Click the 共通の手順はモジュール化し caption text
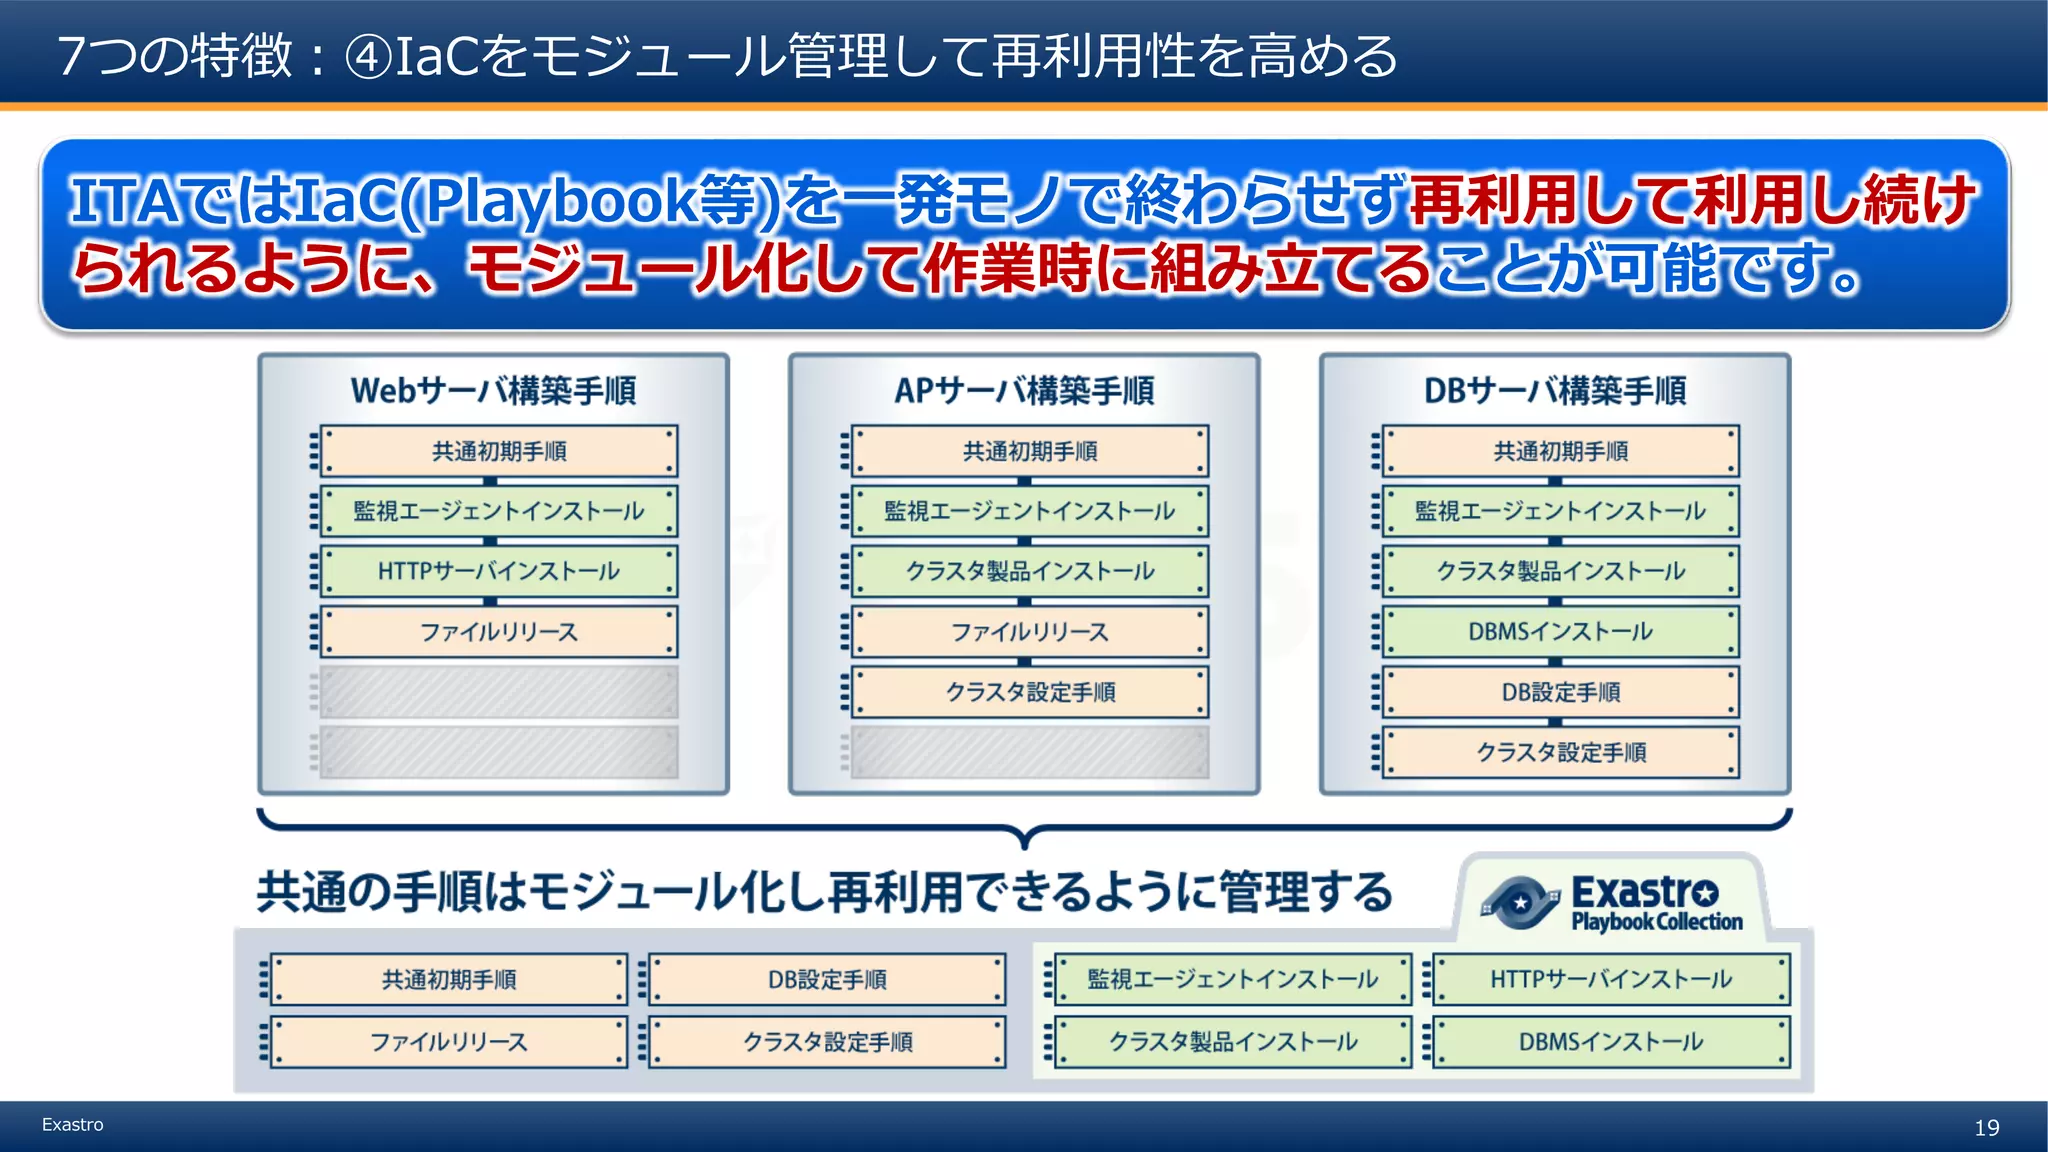 824,892
